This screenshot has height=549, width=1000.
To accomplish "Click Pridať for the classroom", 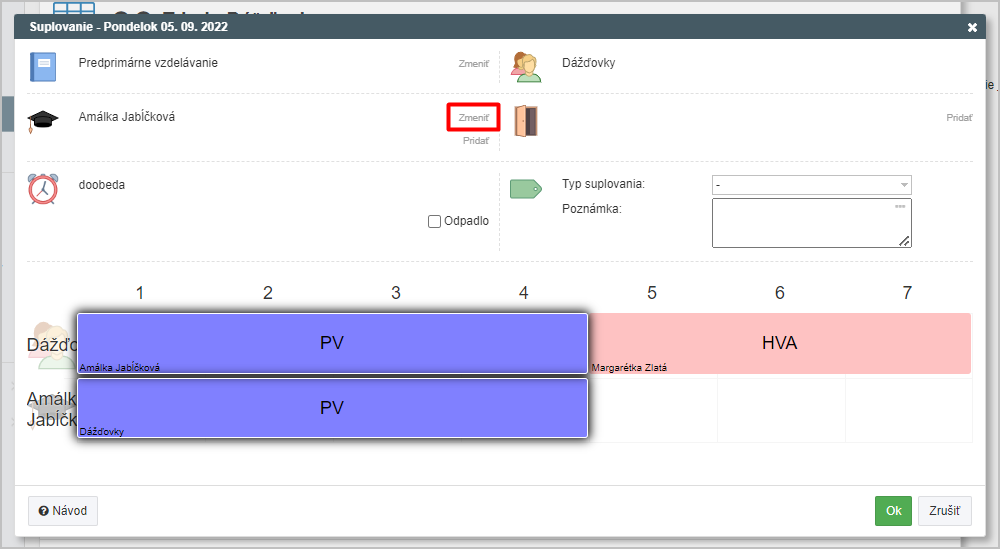I will 959,117.
